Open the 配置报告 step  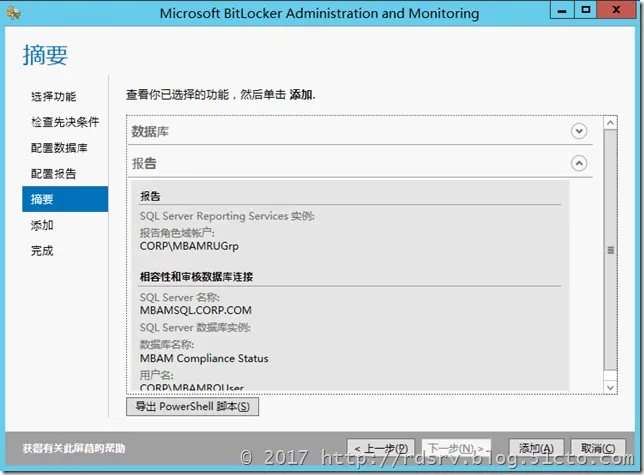[53, 174]
